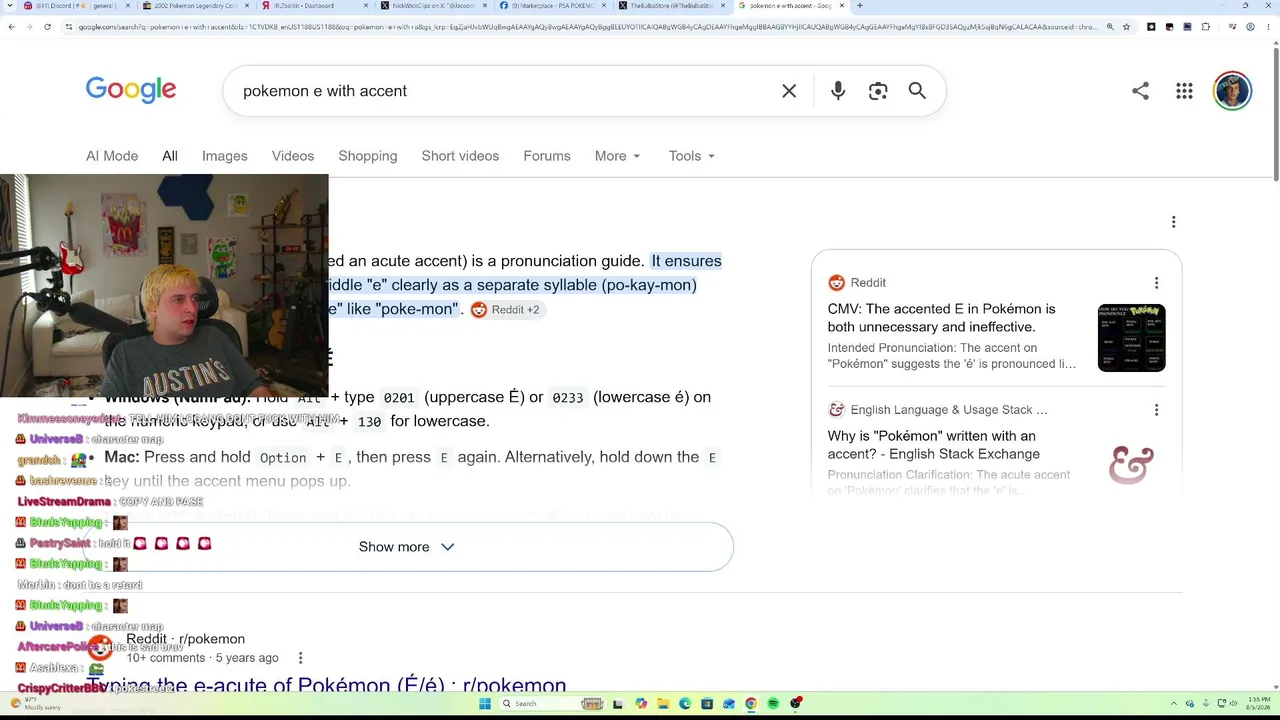Click the Reddit r/pokemon source label
Screen dimensions: 1280x720
(x=185, y=639)
